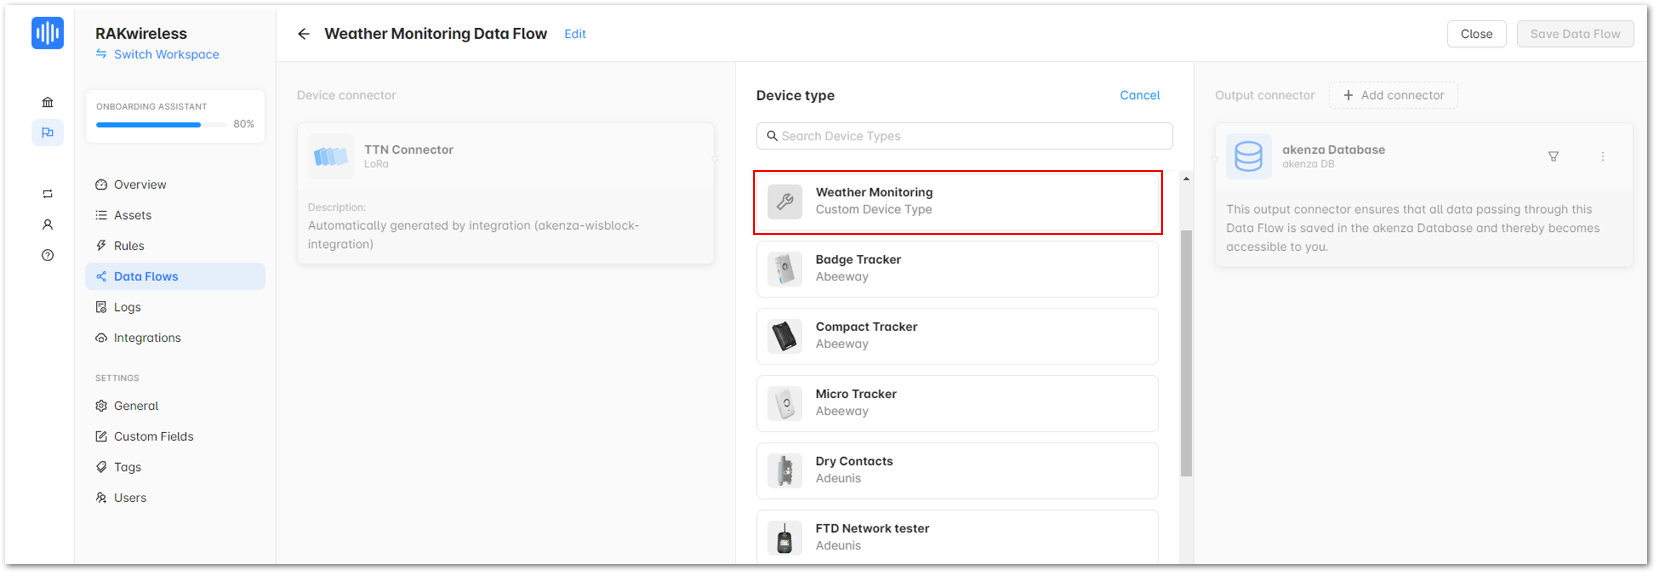
Task: Click the RAKwireless workspace name
Action: pos(141,34)
